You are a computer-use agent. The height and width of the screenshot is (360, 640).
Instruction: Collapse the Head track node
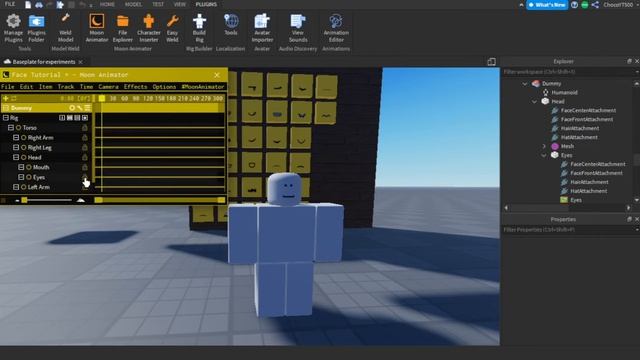coord(16,157)
